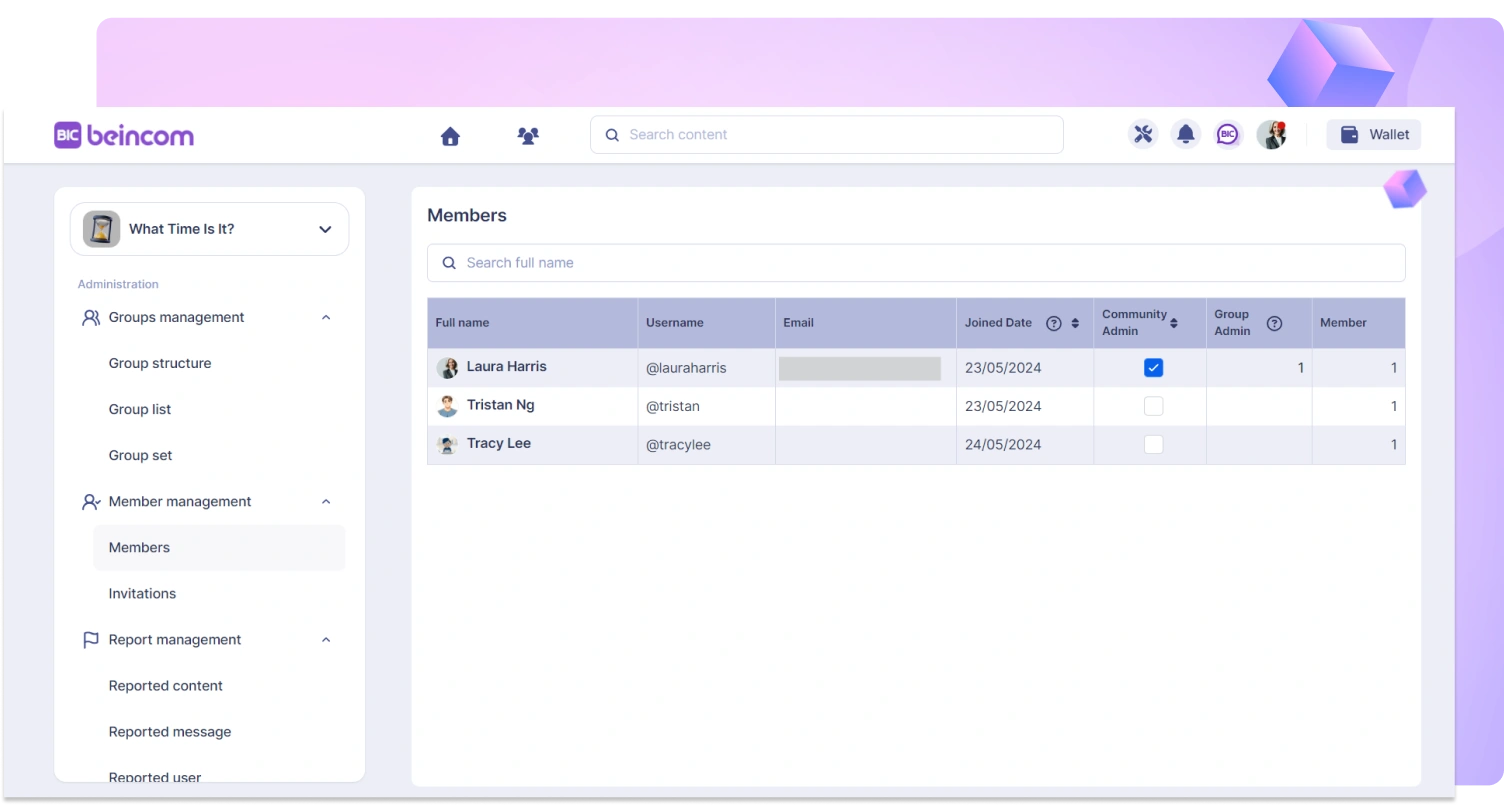The image size is (1504, 808).
Task: Click Tracy Lee's avatar
Action: pos(447,444)
